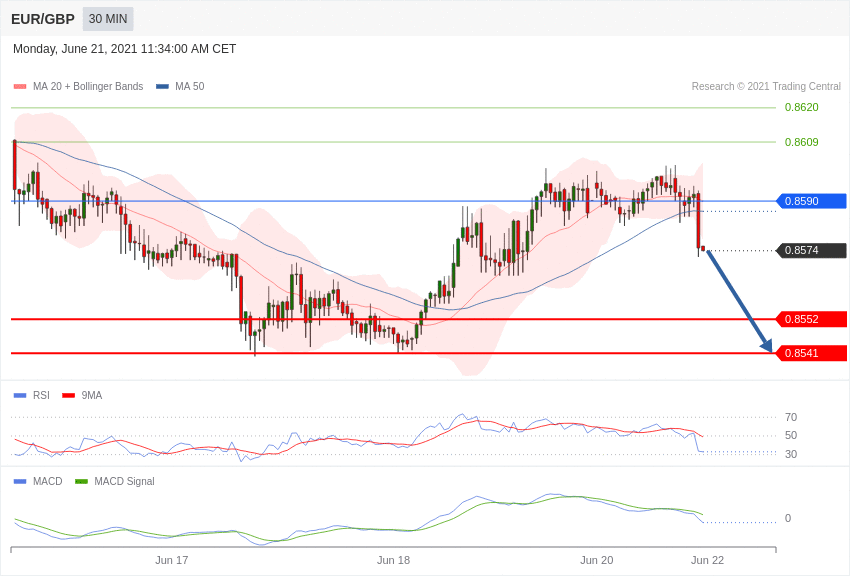Click the MACD legend blue swatch
Screen dimensions: 850x576
(x=20, y=481)
